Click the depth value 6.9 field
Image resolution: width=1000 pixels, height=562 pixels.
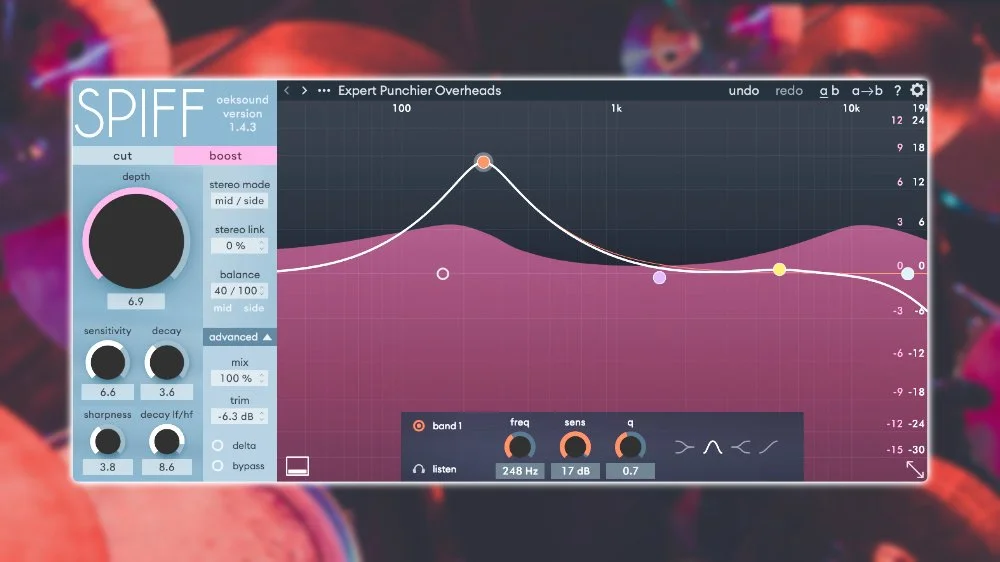coord(136,301)
